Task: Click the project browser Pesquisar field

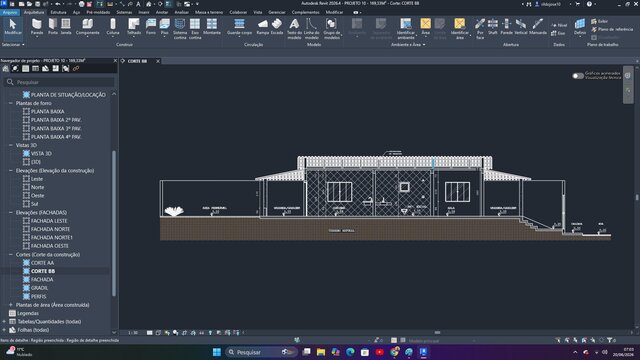Action: (60, 82)
